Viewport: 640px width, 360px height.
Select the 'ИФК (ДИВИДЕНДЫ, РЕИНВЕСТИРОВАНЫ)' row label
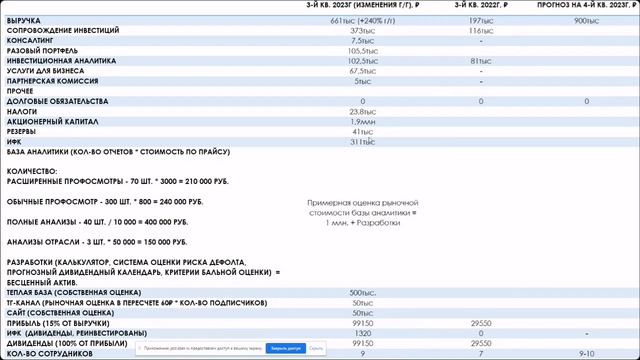(x=77, y=333)
